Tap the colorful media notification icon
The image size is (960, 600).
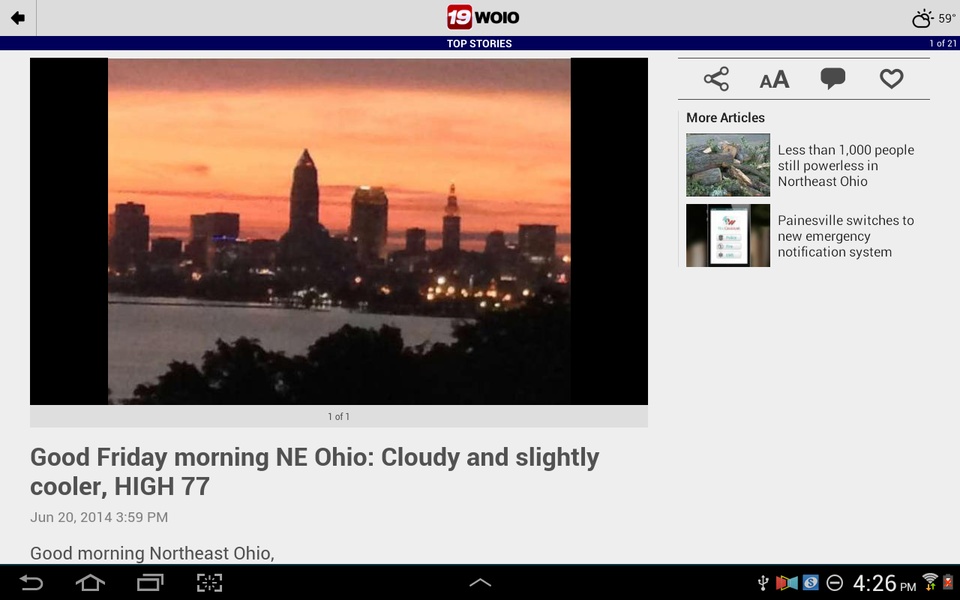787,582
